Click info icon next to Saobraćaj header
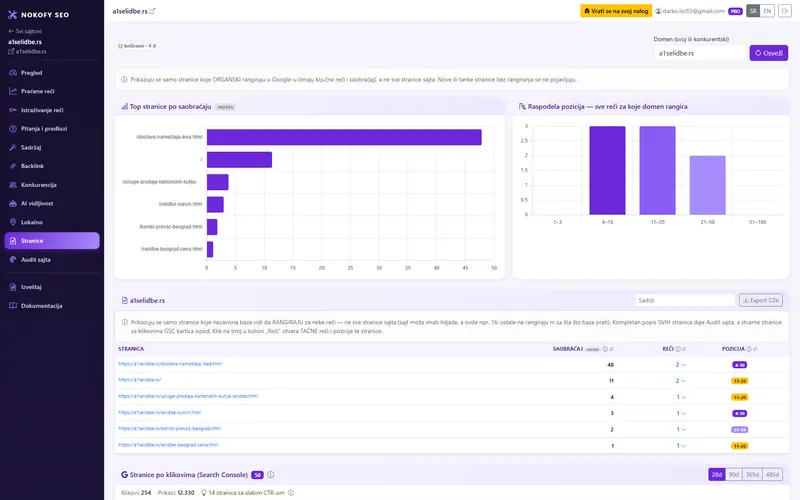 click(605, 349)
